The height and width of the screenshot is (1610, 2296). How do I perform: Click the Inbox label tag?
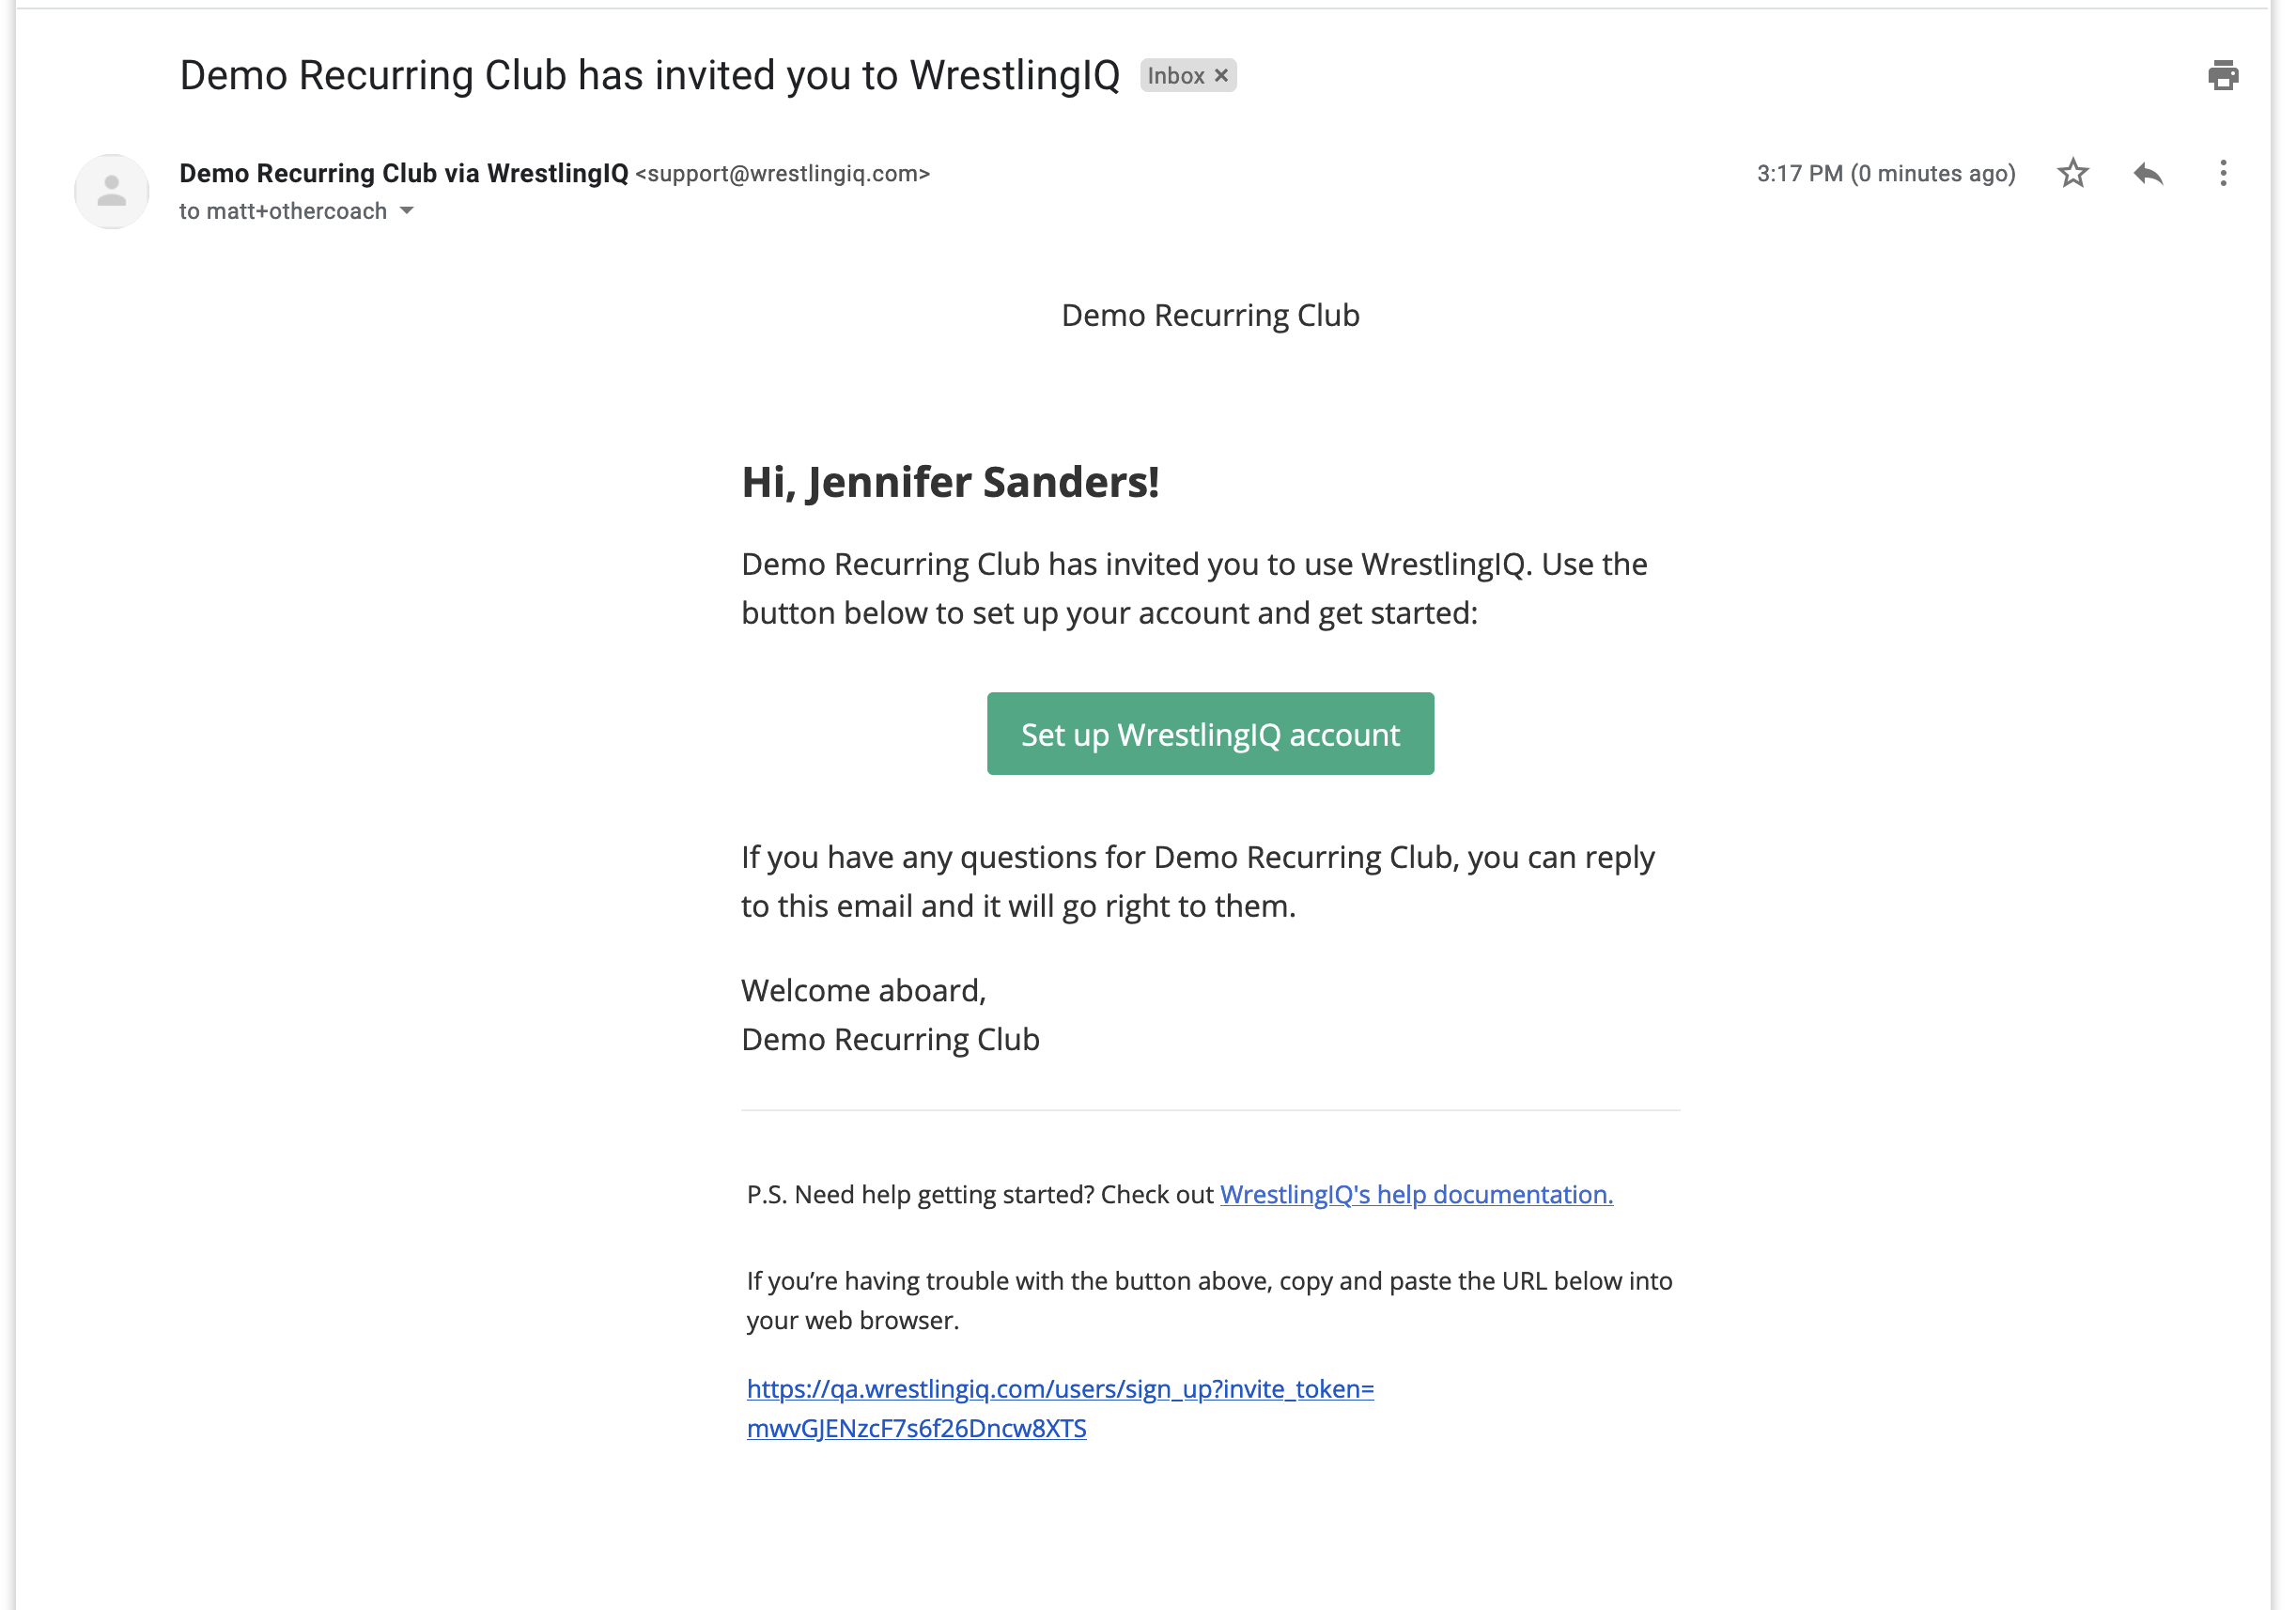[x=1176, y=76]
